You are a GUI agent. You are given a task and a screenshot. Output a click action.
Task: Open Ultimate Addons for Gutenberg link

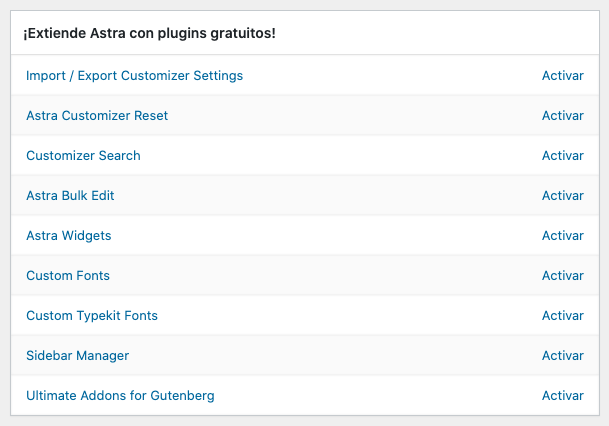[120, 396]
